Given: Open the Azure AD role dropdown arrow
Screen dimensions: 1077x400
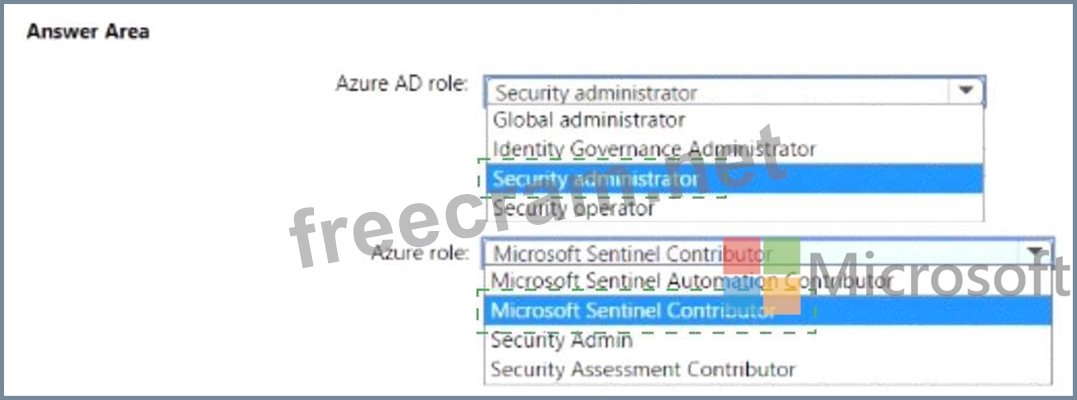Looking at the screenshot, I should tap(965, 91).
